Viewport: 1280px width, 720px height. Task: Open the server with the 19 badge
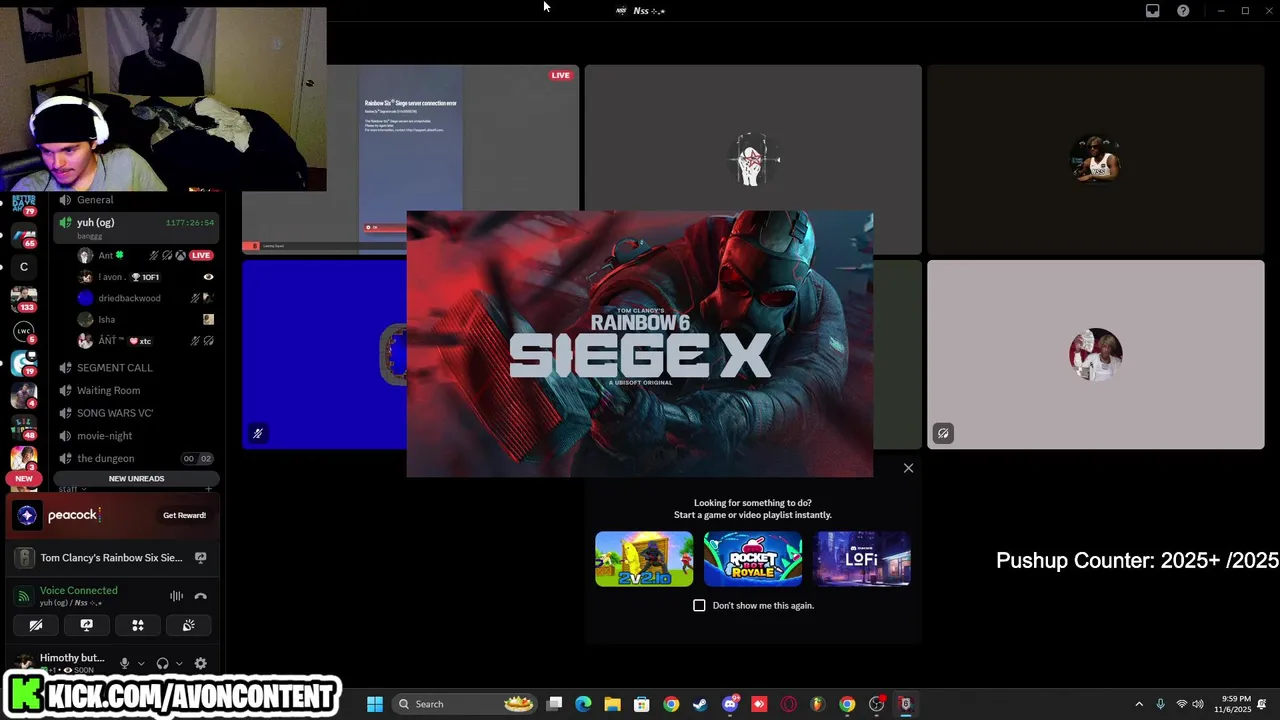coord(23,363)
